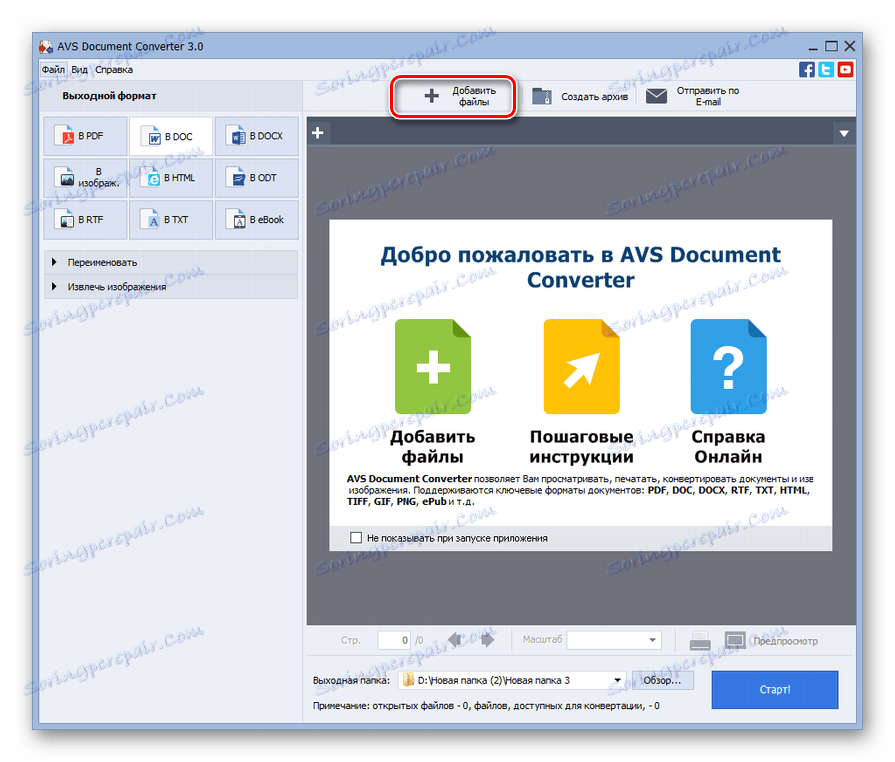Open the Масштаб dropdown
Image resolution: width=895 pixels, height=762 pixels.
point(614,640)
